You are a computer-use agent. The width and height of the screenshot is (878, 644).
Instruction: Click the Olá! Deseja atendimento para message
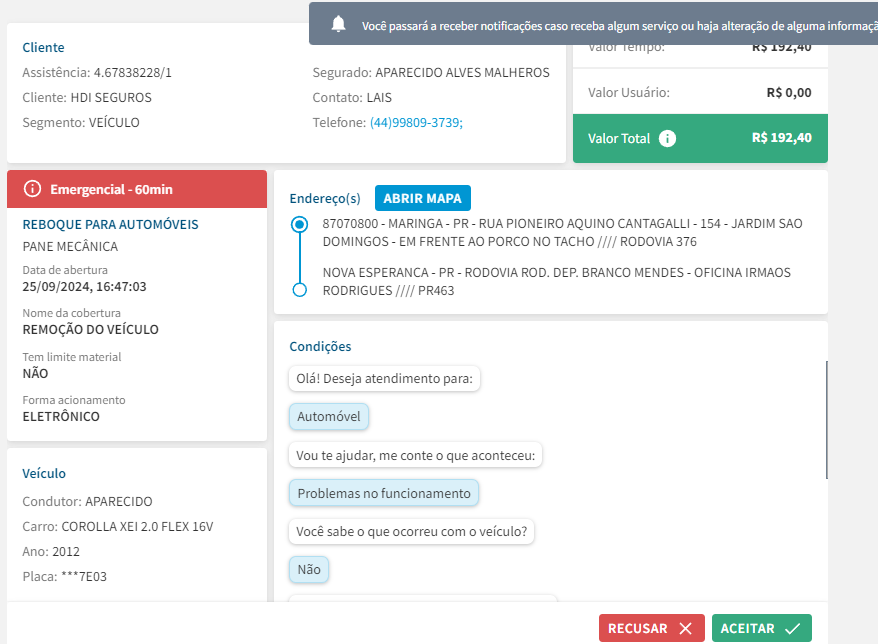(x=384, y=379)
